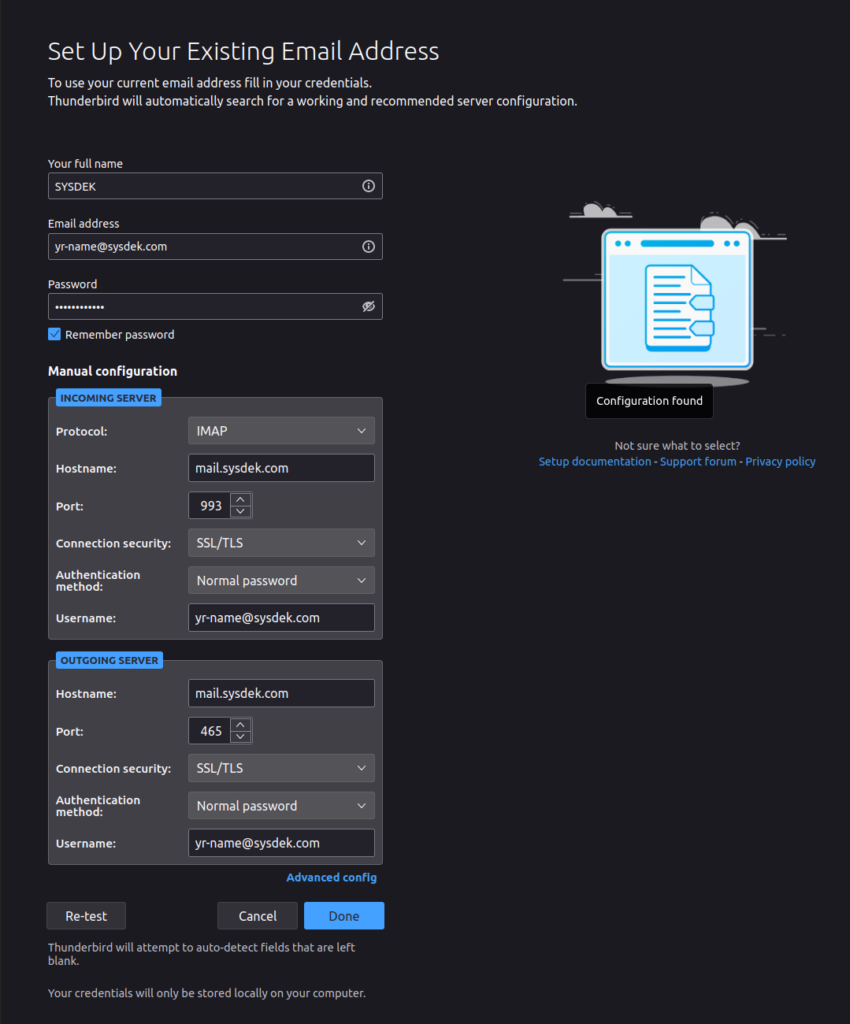850x1024 pixels.
Task: Open the Setup documentation link
Action: [x=594, y=462]
